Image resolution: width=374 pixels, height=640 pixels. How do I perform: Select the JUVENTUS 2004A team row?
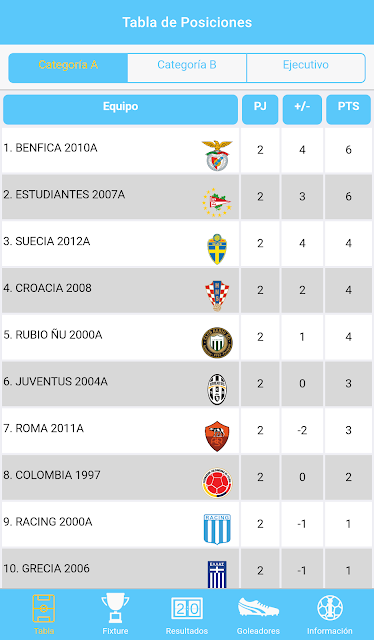pyautogui.click(x=187, y=384)
